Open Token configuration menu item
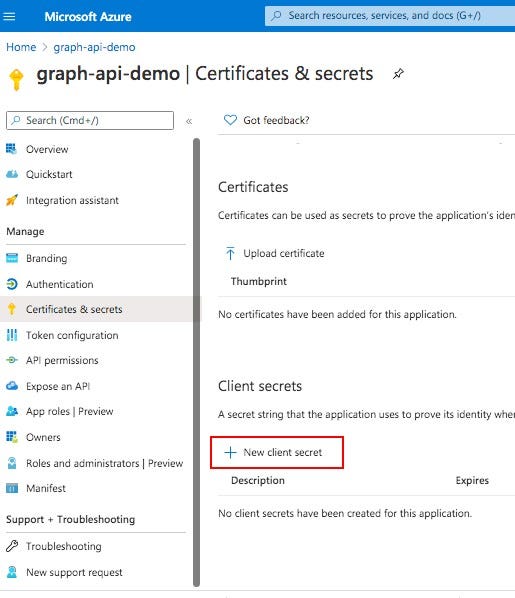The width and height of the screenshot is (515, 598). (72, 336)
